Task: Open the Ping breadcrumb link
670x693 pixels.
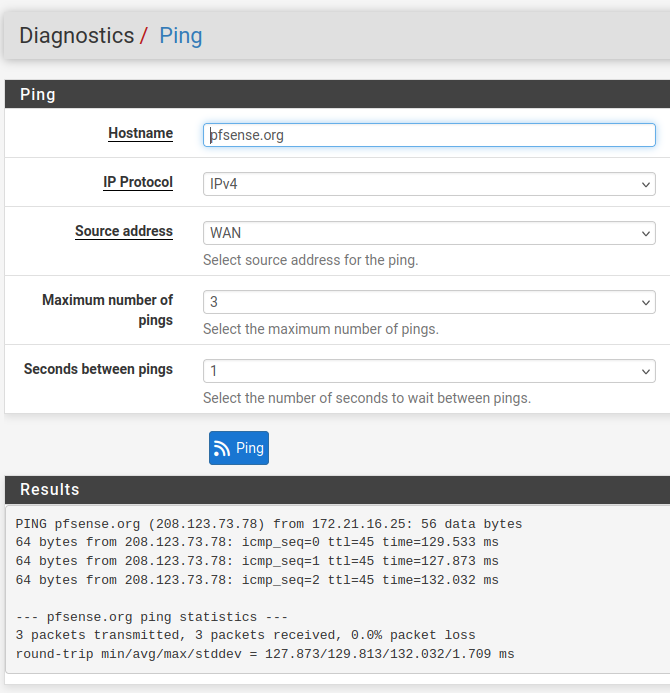Action: click(x=181, y=36)
